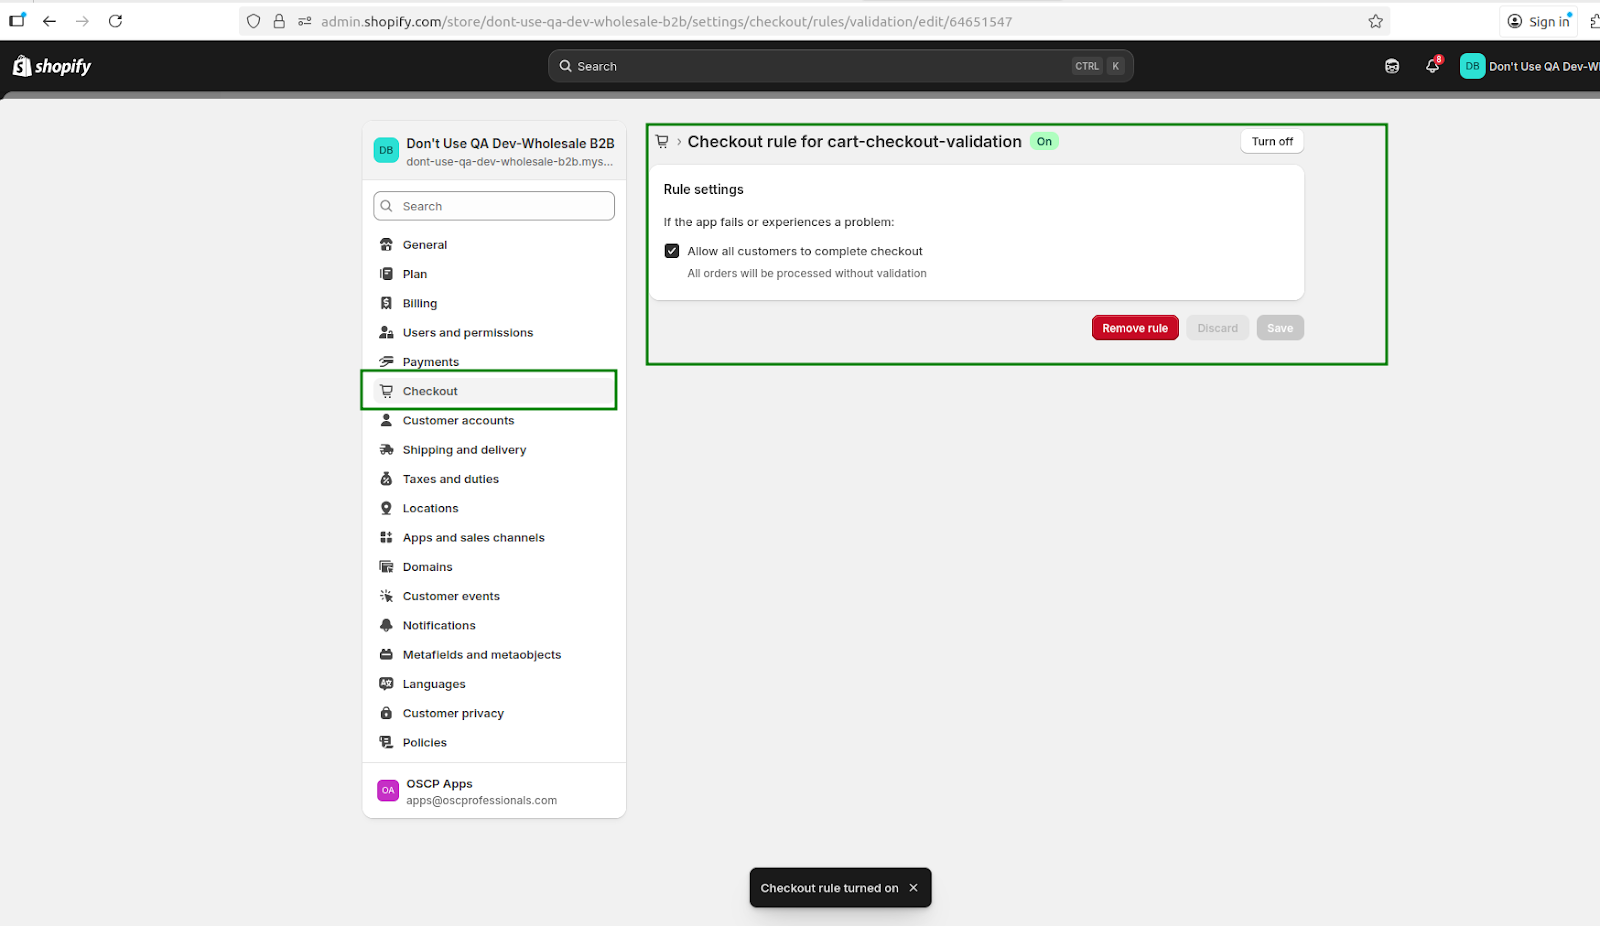Open the notifications bell icon
Viewport: 1600px width, 926px height.
[1432, 66]
